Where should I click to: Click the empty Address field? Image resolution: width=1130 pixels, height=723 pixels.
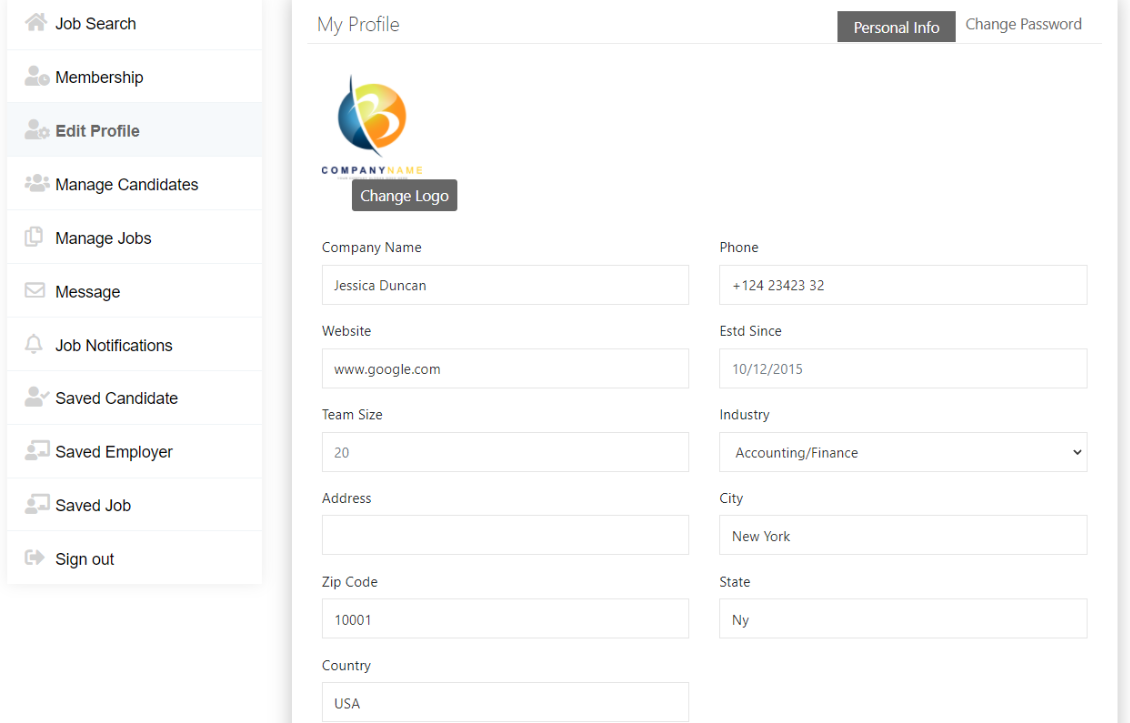coord(505,535)
